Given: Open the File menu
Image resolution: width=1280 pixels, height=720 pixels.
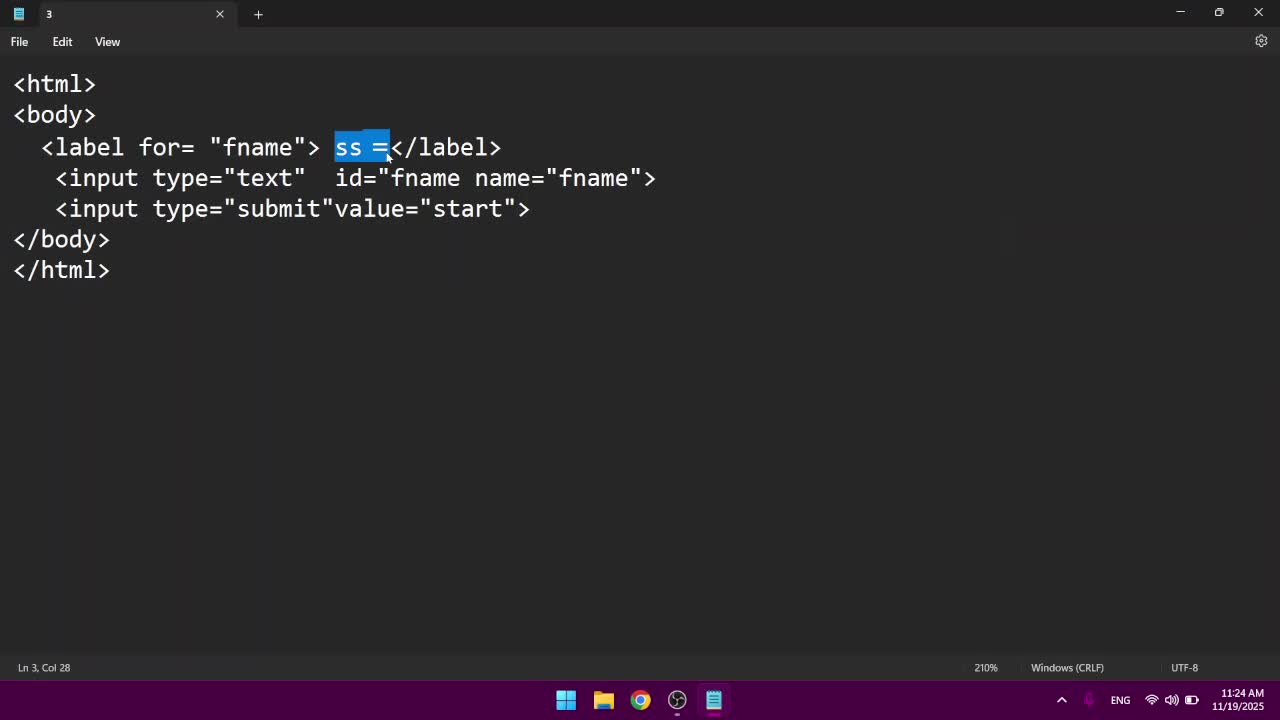Looking at the screenshot, I should pyautogui.click(x=19, y=42).
